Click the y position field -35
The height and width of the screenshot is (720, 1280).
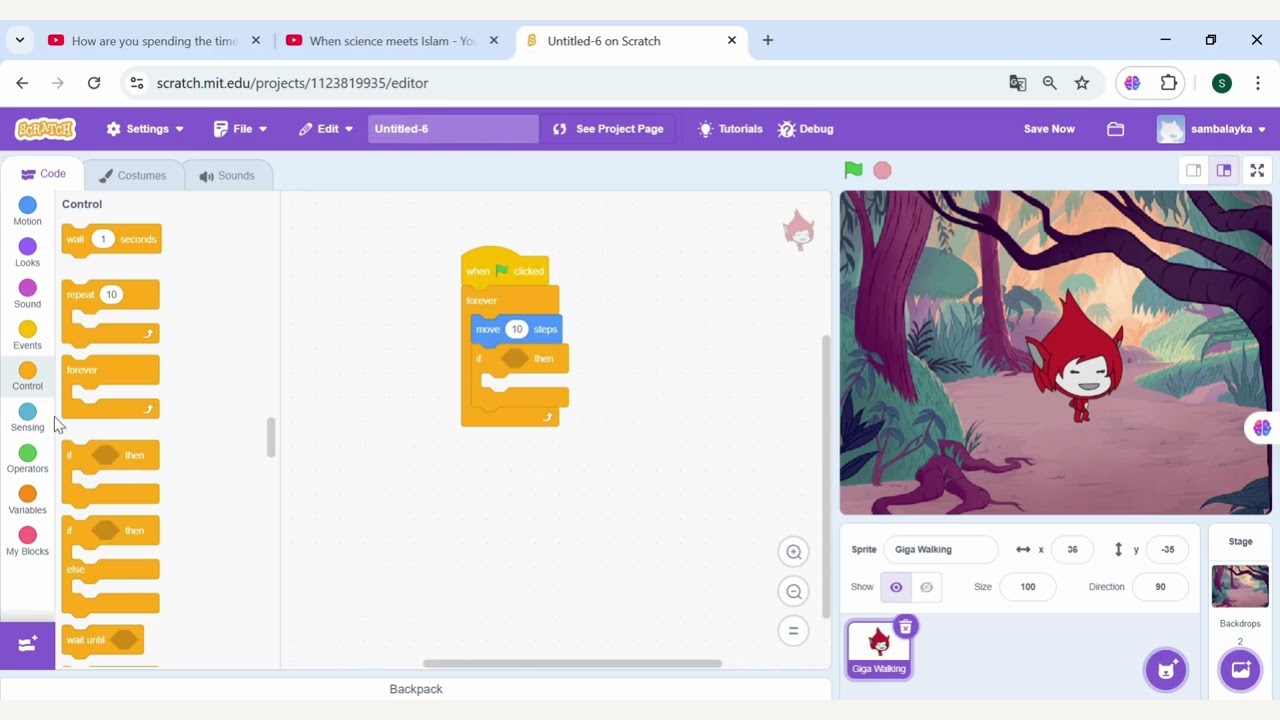pos(1167,549)
